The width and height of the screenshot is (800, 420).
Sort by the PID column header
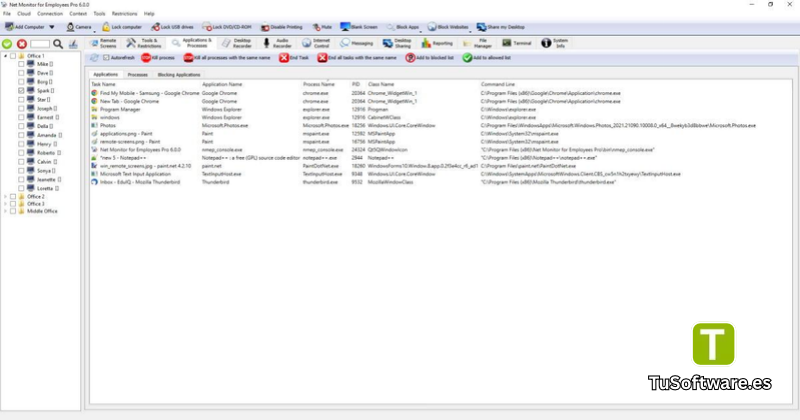coord(358,84)
